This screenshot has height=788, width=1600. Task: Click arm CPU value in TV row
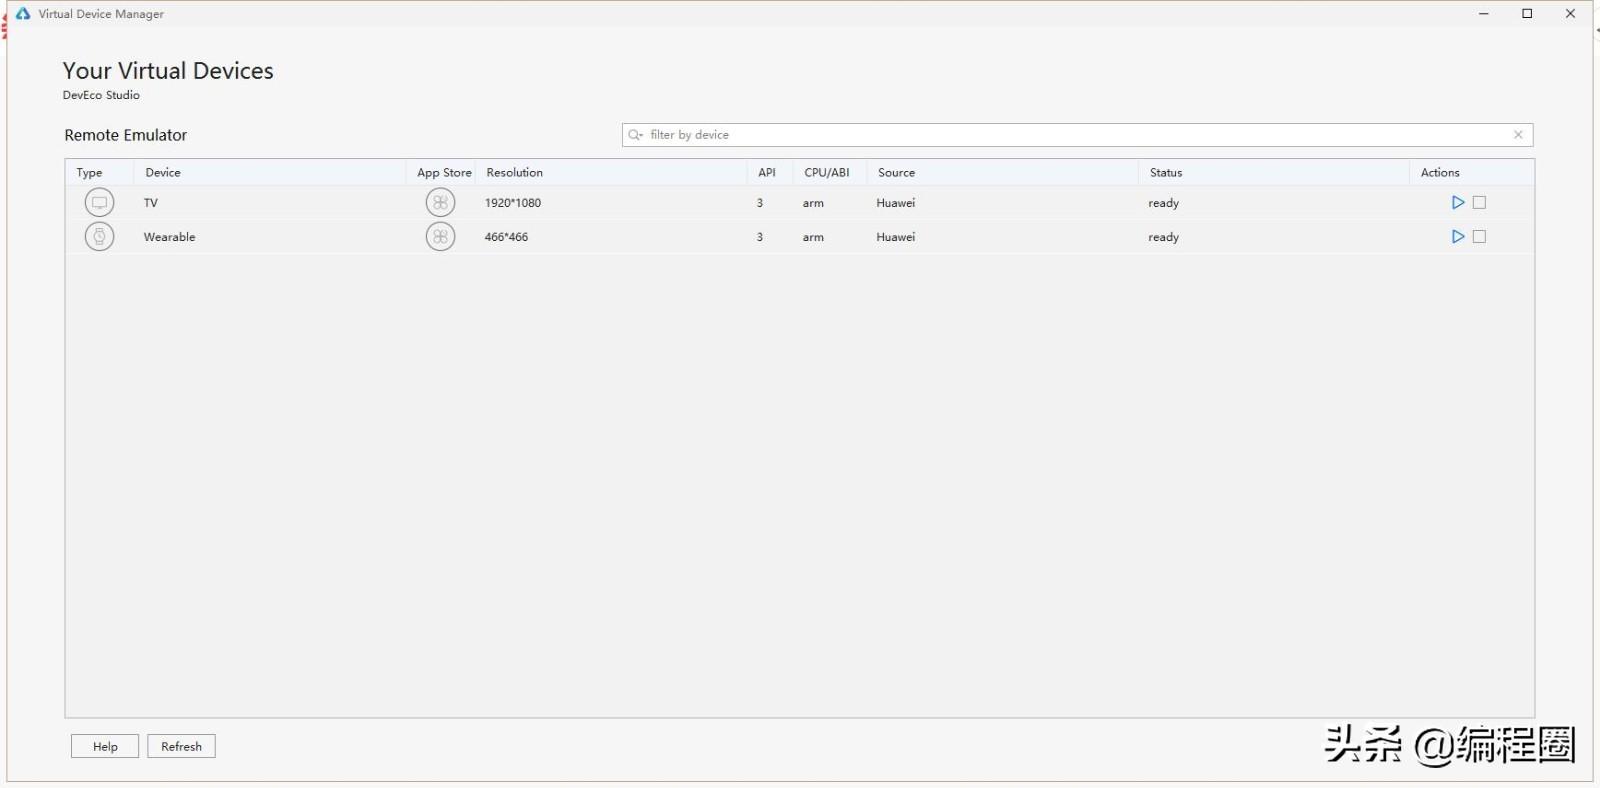coord(813,203)
